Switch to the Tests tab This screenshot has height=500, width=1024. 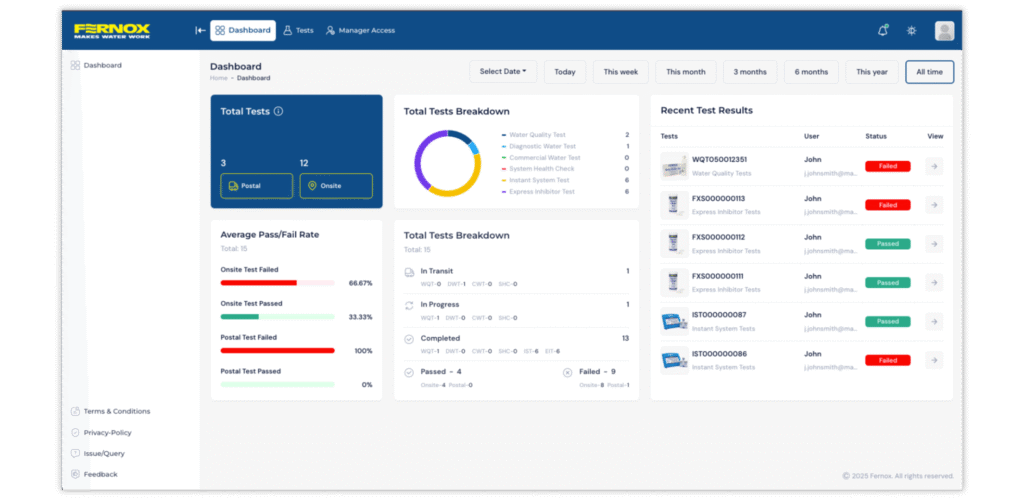point(298,30)
